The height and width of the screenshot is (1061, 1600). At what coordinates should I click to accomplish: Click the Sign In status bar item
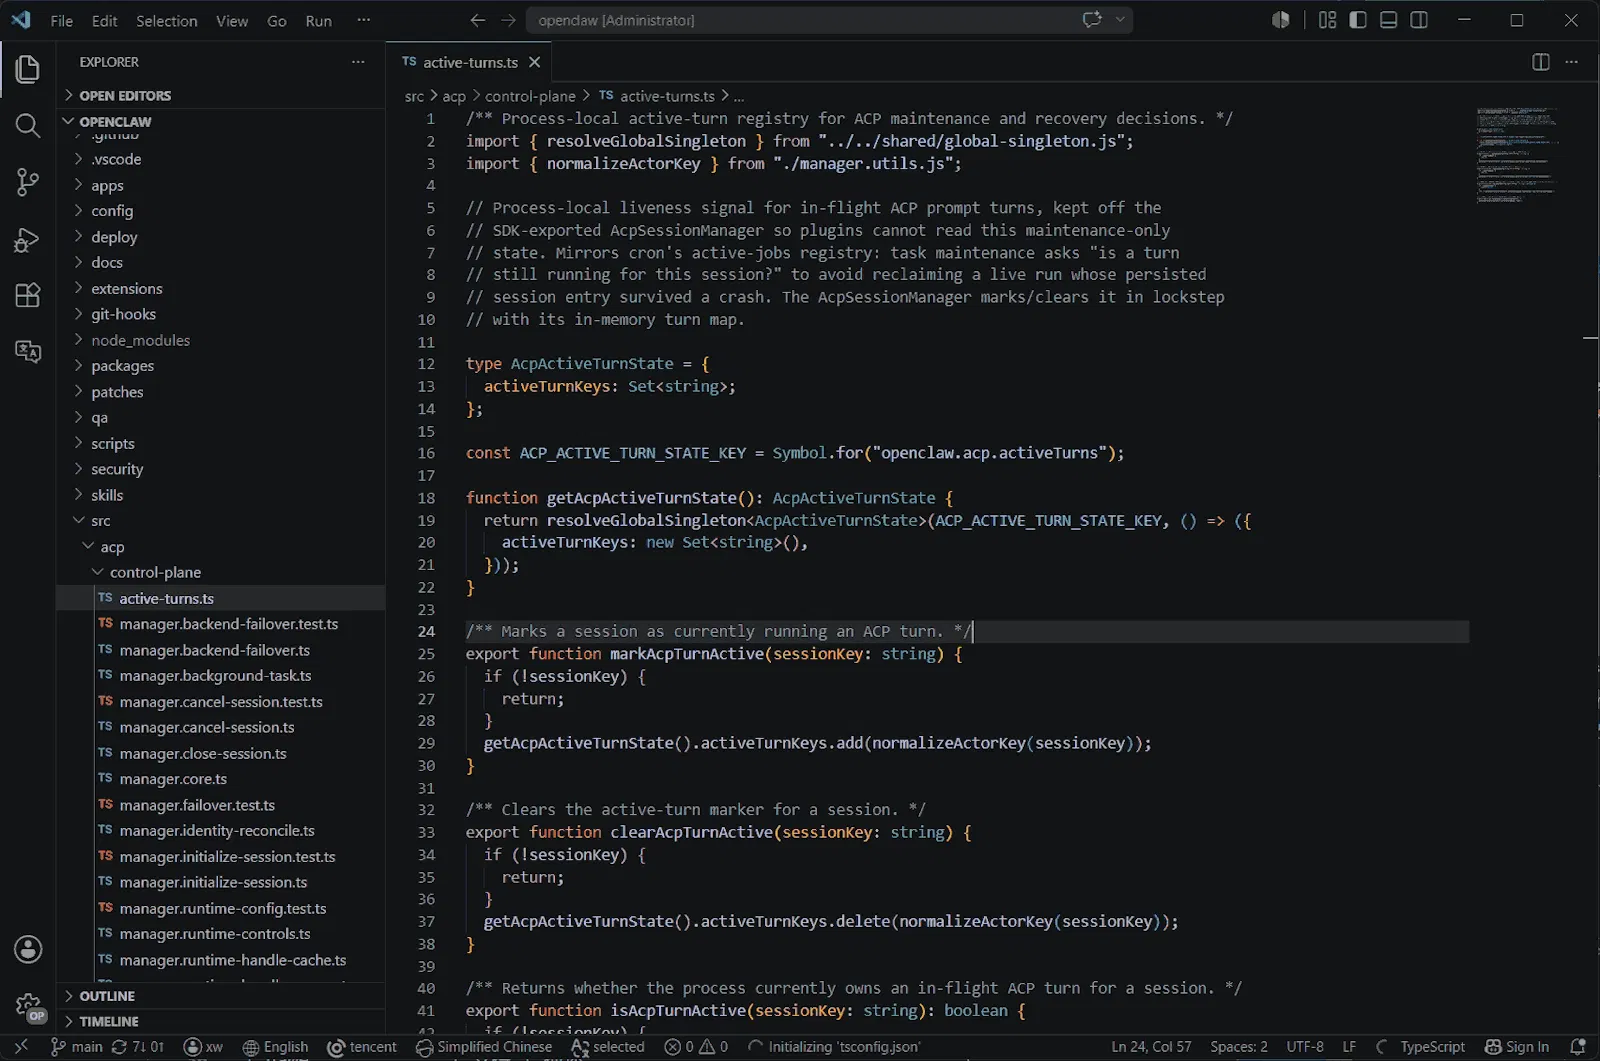pyautogui.click(x=1517, y=1047)
